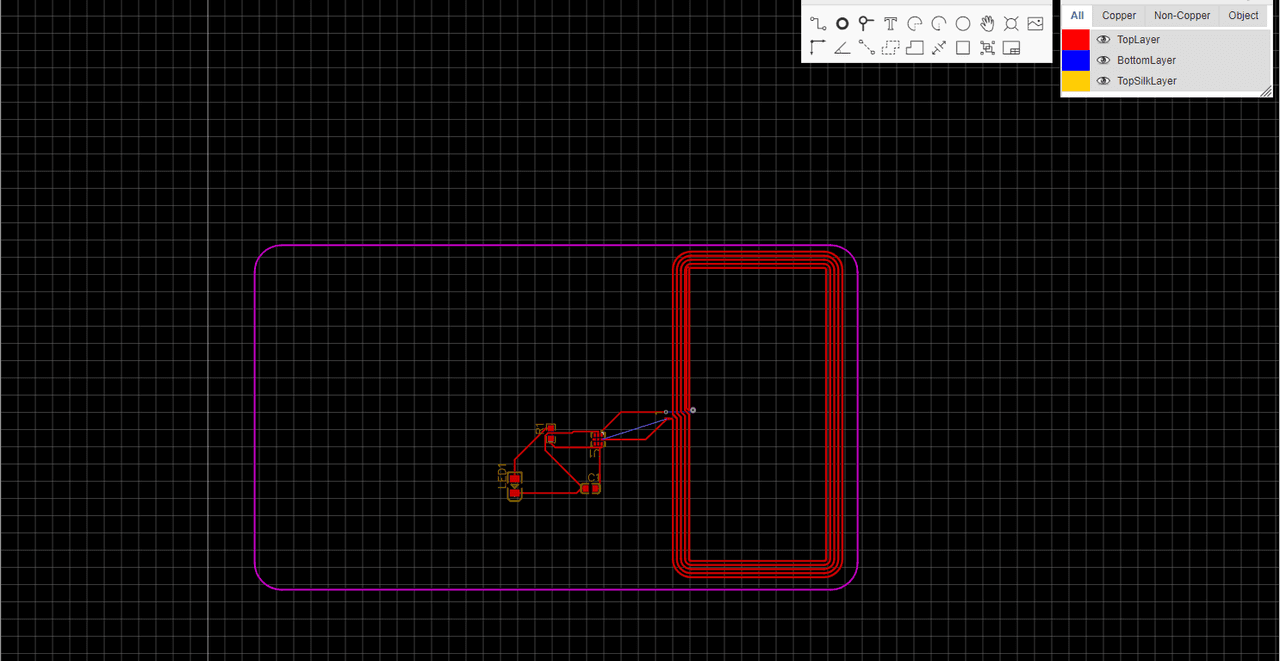Click the blue BottomLayer color swatch

coord(1075,61)
